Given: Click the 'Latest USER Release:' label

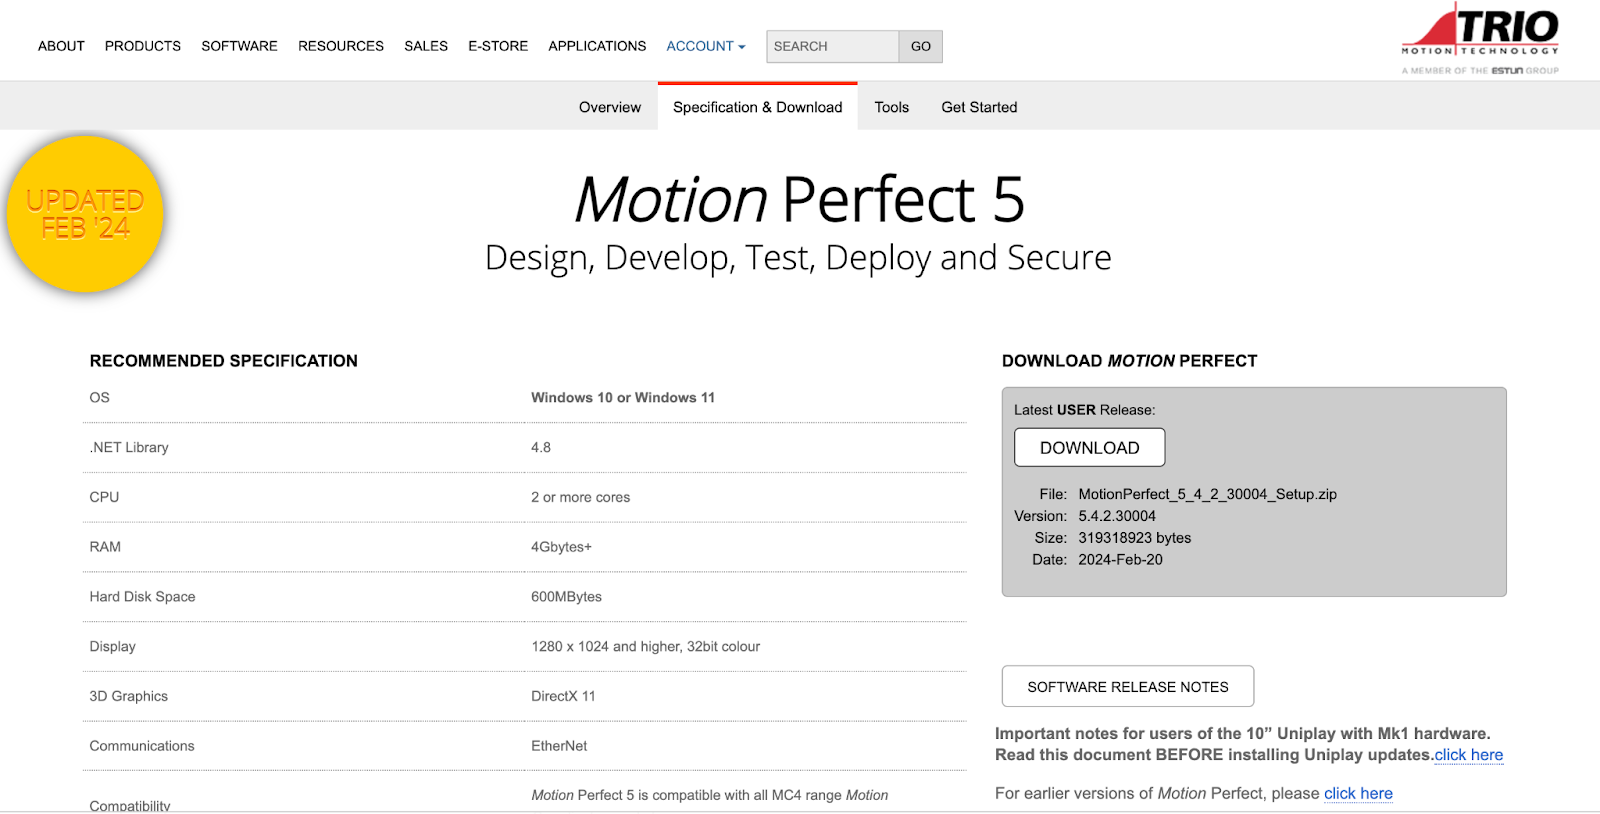Looking at the screenshot, I should [x=1084, y=410].
